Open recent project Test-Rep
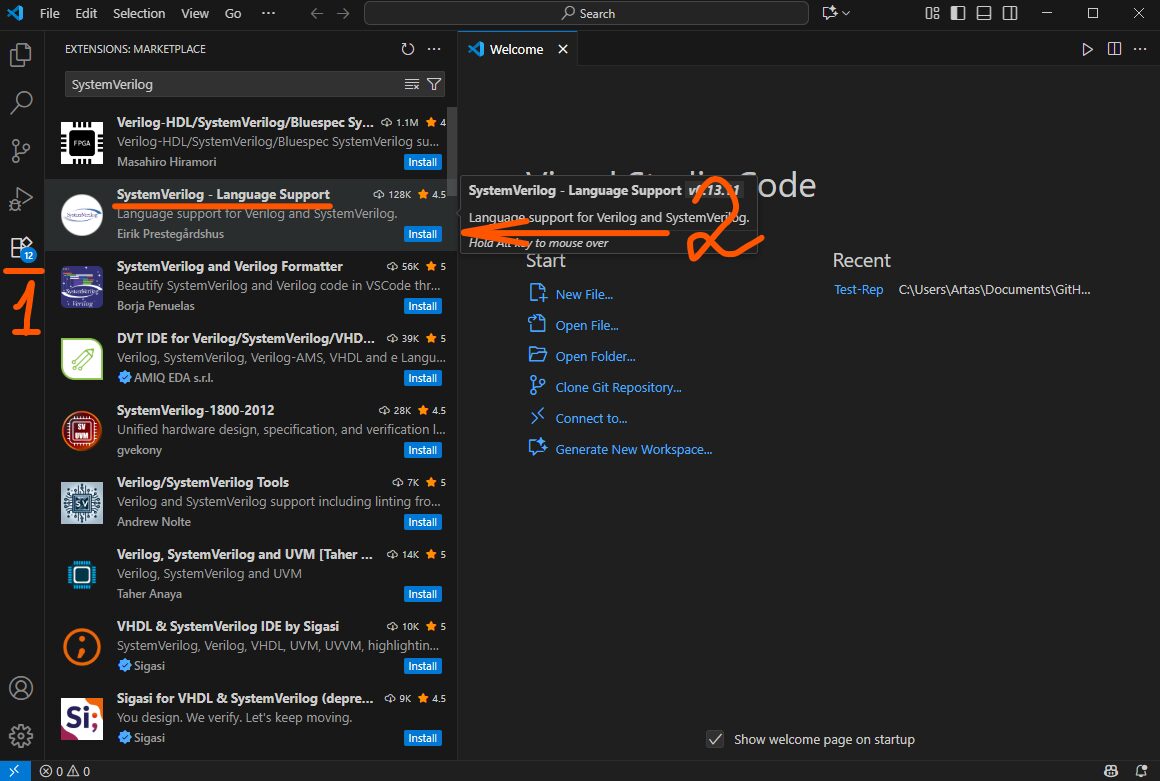 pyautogui.click(x=858, y=289)
